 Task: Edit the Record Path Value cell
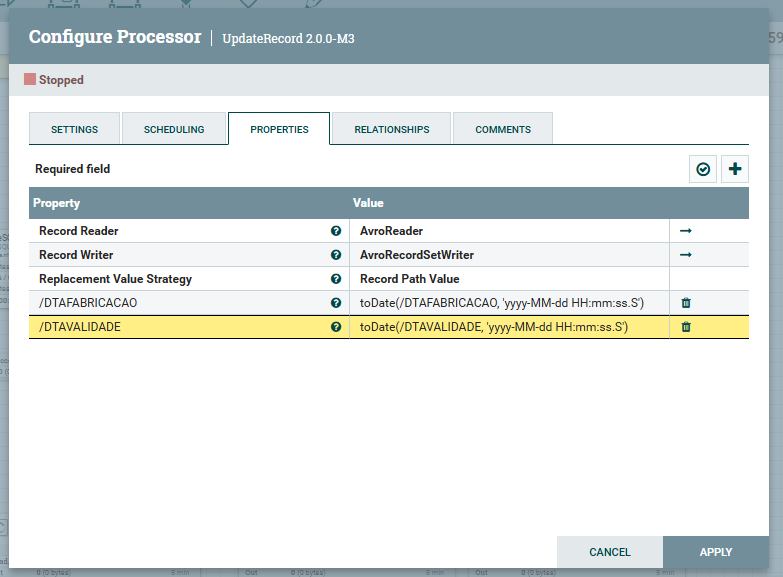[509, 279]
